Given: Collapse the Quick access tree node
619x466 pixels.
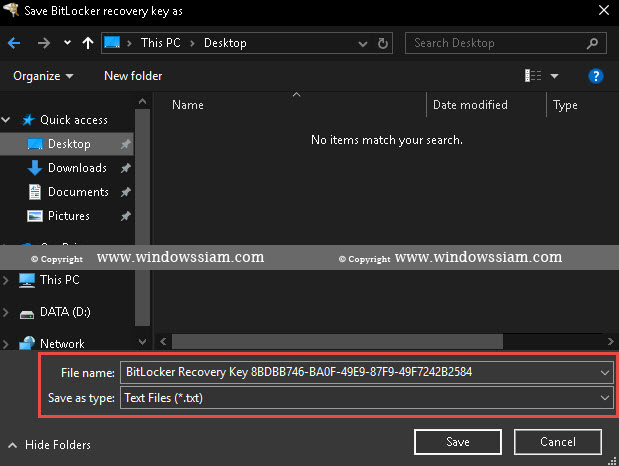Looking at the screenshot, I should coord(6,120).
